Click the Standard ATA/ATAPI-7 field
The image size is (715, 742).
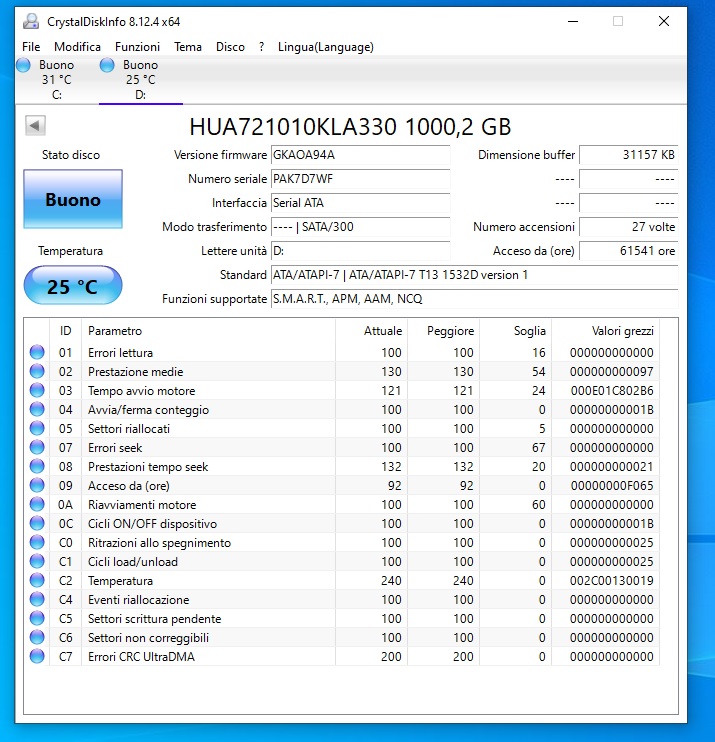pos(475,275)
